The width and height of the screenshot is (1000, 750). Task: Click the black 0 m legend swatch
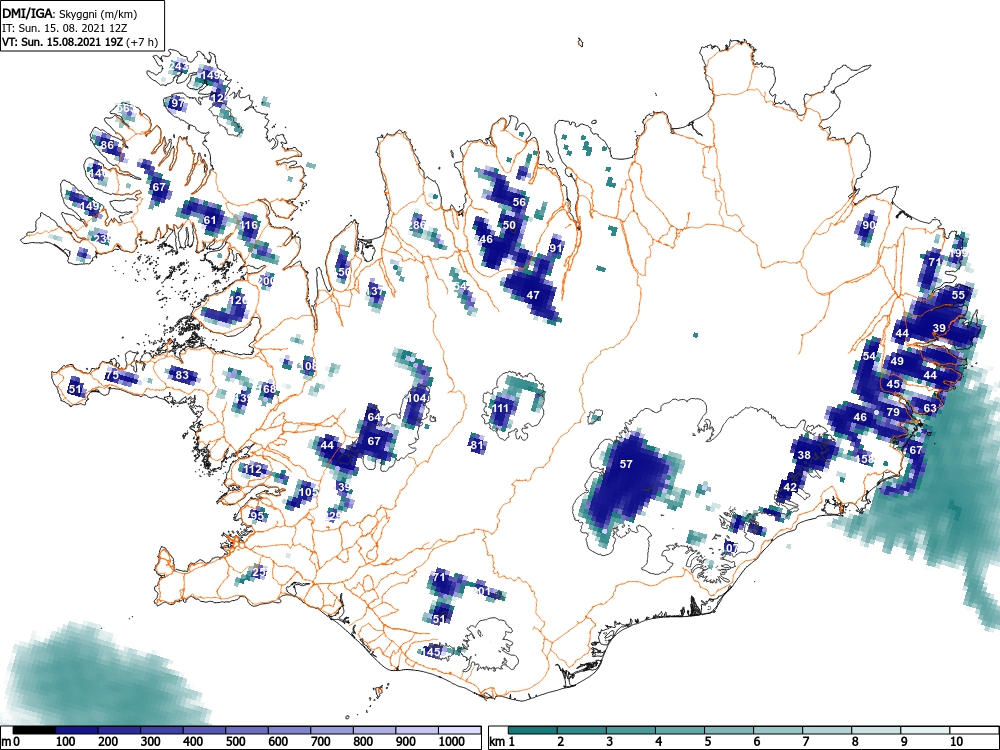click(34, 730)
